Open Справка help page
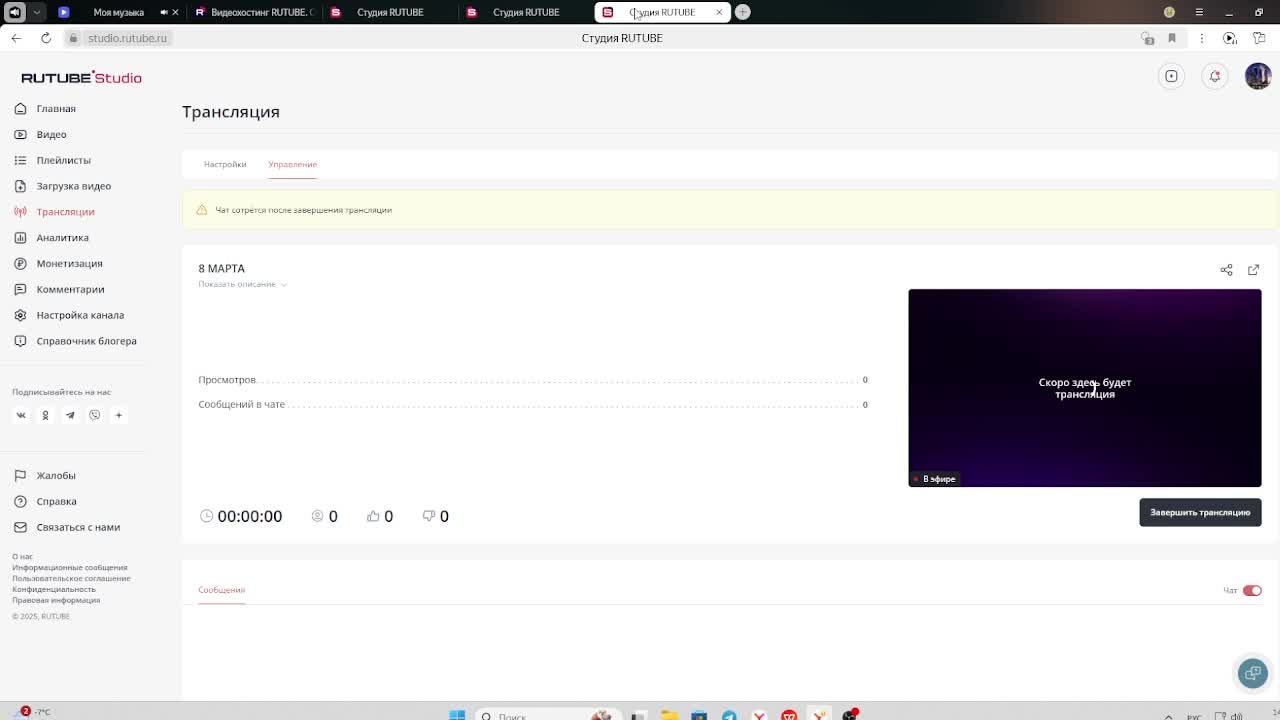Screen dimensions: 1280x720 click(46, 501)
